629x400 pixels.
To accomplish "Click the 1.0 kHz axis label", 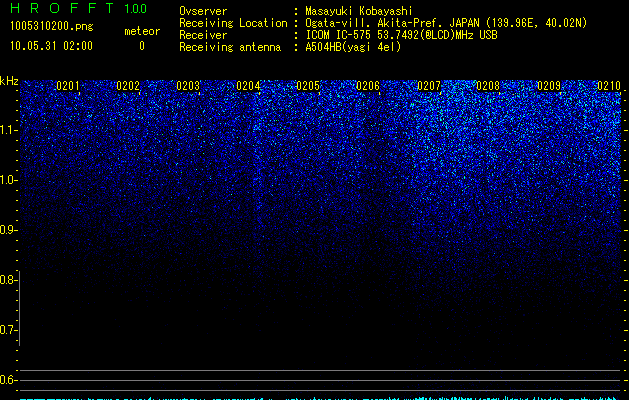I will click(9, 180).
